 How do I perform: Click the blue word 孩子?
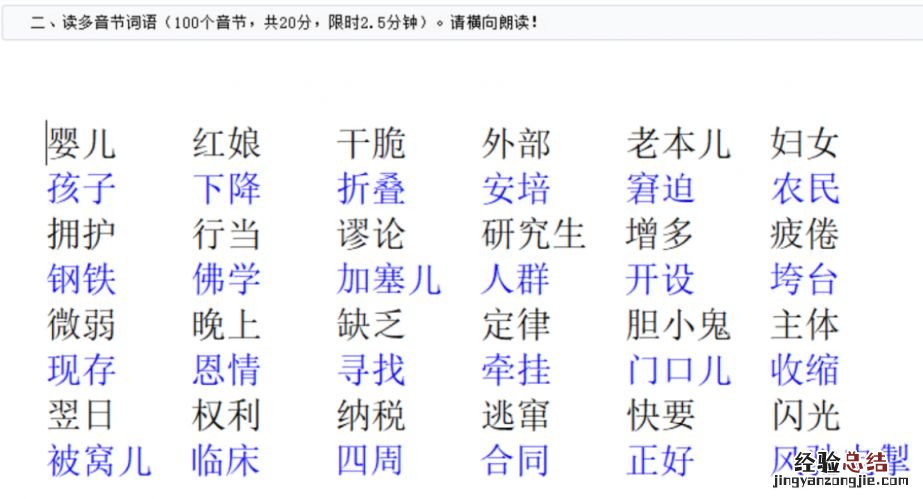[x=81, y=188]
